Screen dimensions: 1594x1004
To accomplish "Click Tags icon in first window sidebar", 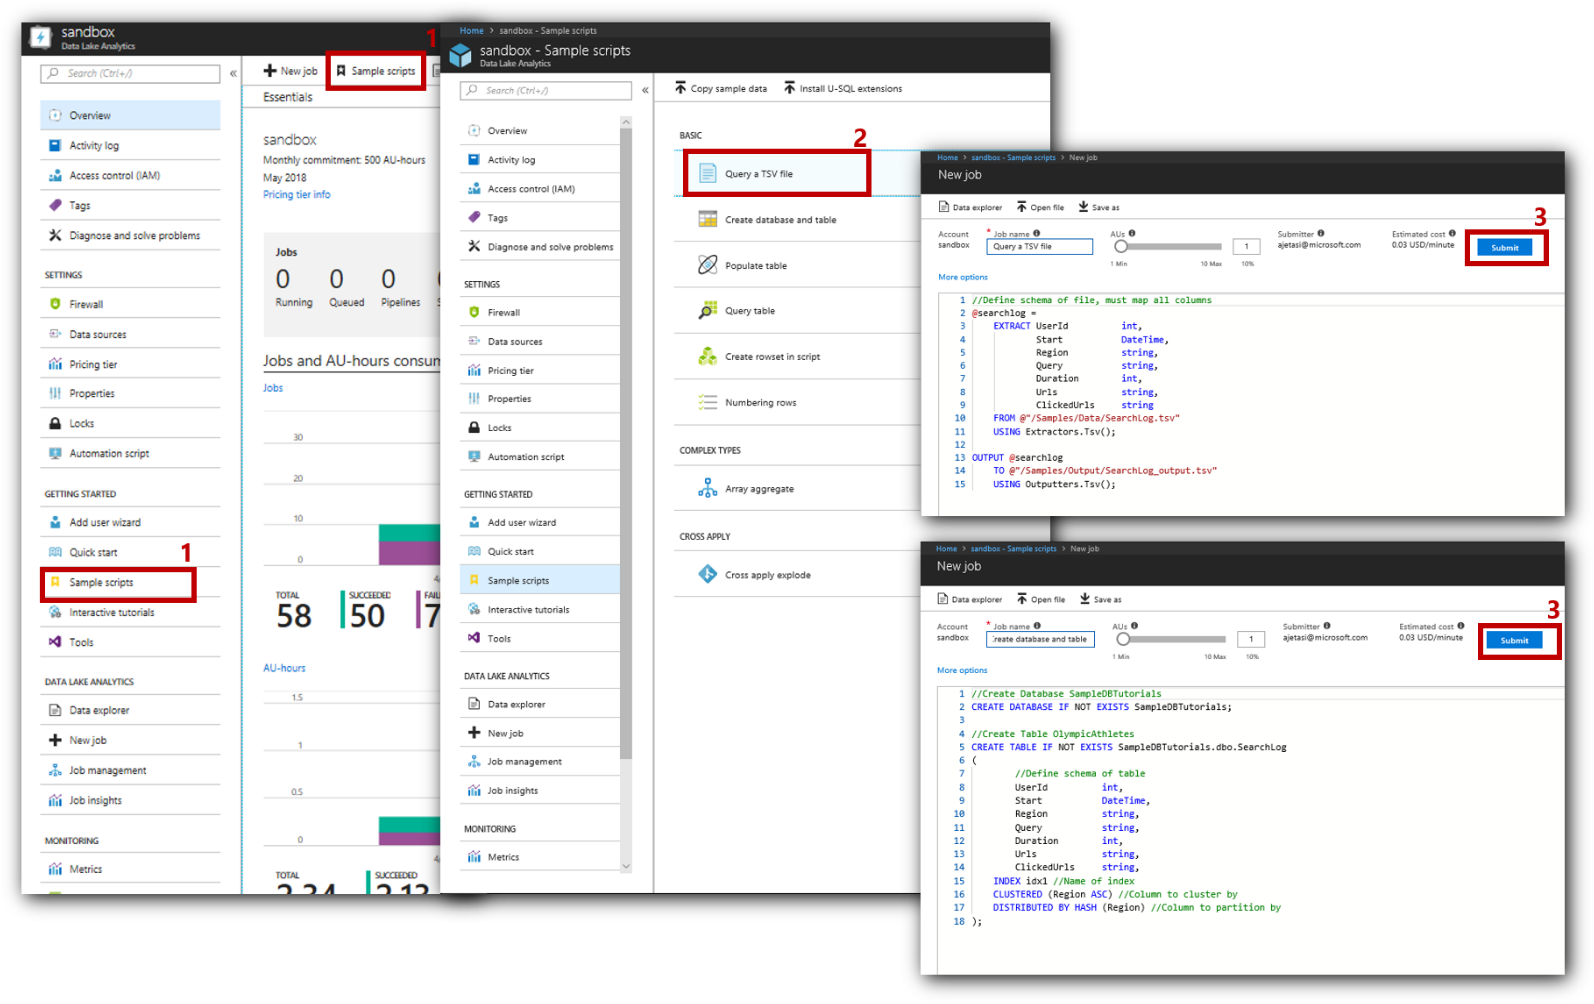I will pos(55,206).
